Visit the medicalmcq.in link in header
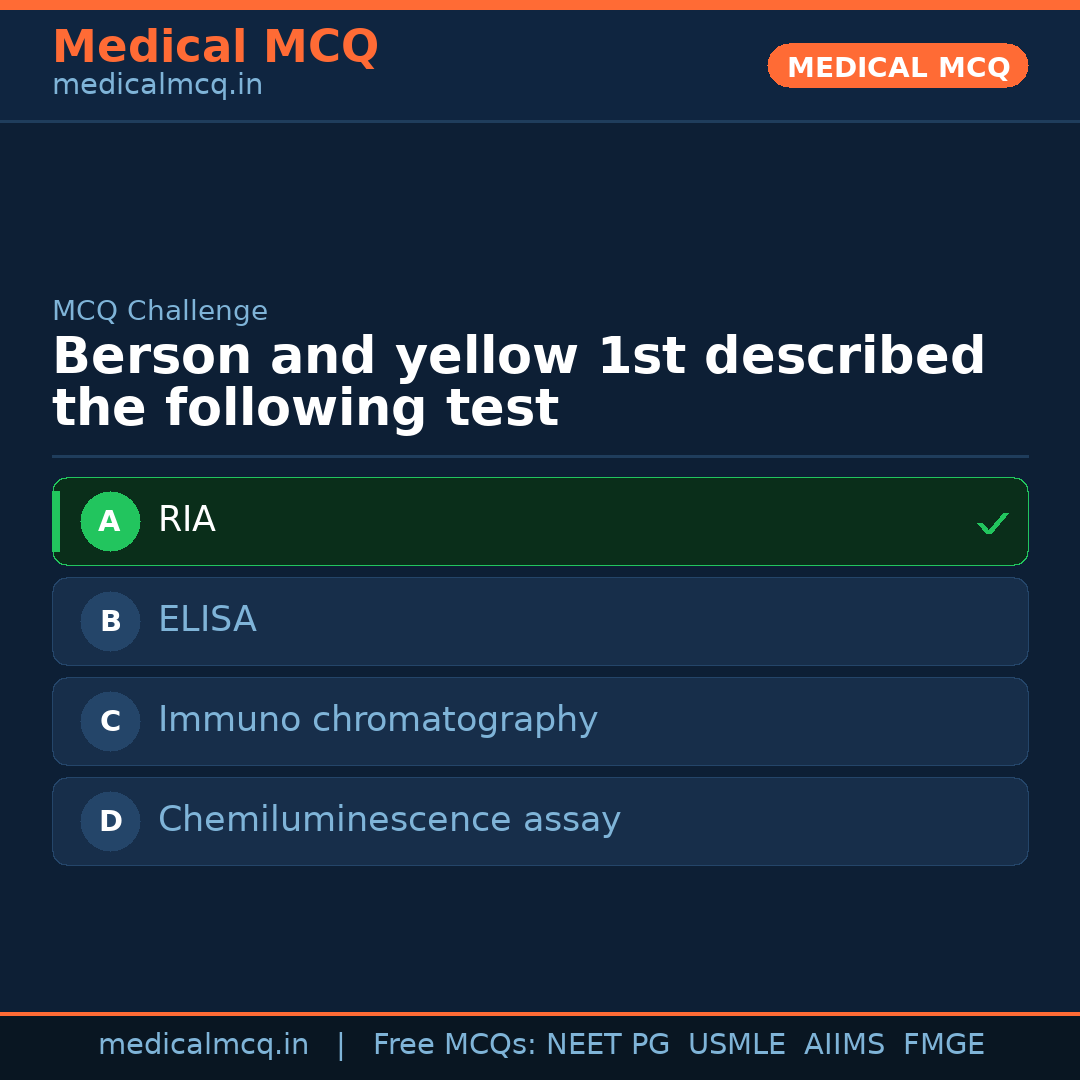The image size is (1080, 1080). pos(157,84)
